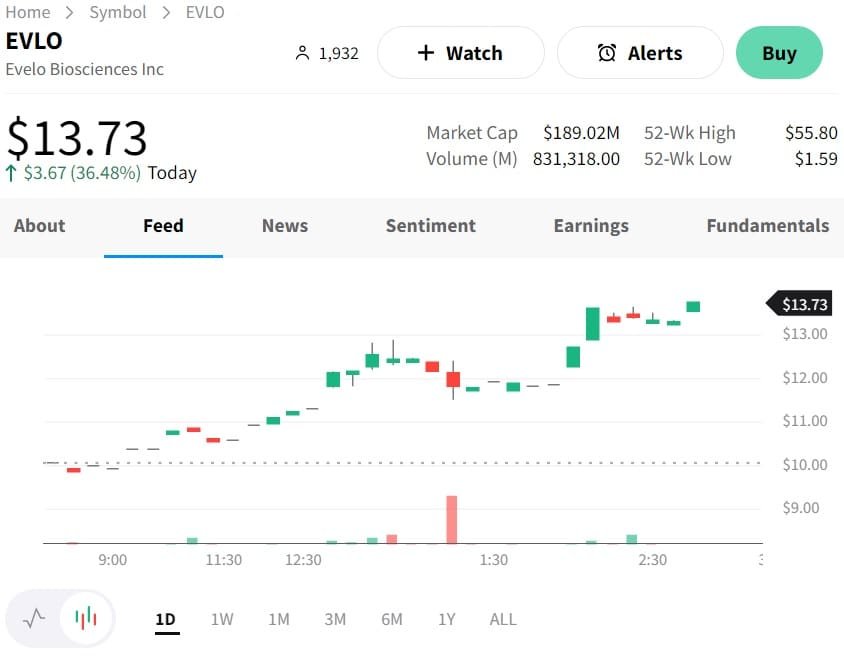Viewport: 844px width, 656px height.
Task: Select the 1W time range
Action: pyautogui.click(x=222, y=619)
